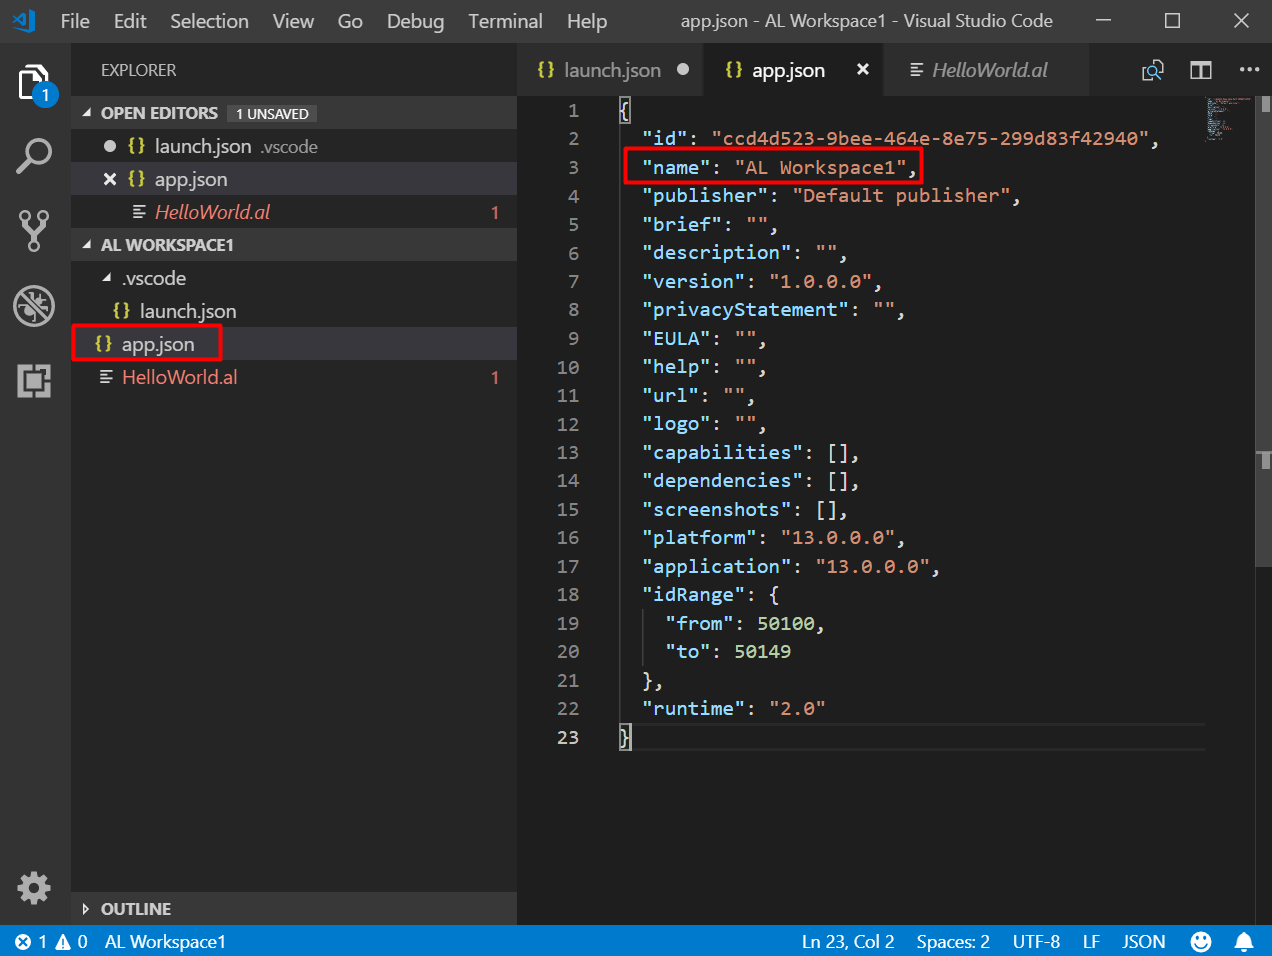The image size is (1272, 956).
Task: Open the Search view in the activity bar
Action: point(34,156)
